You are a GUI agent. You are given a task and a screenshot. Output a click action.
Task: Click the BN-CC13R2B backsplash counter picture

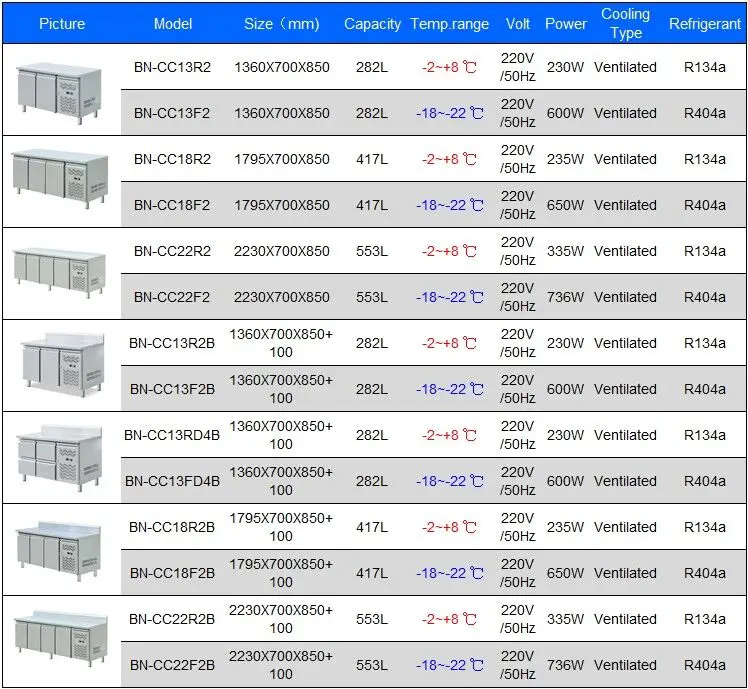(62, 365)
